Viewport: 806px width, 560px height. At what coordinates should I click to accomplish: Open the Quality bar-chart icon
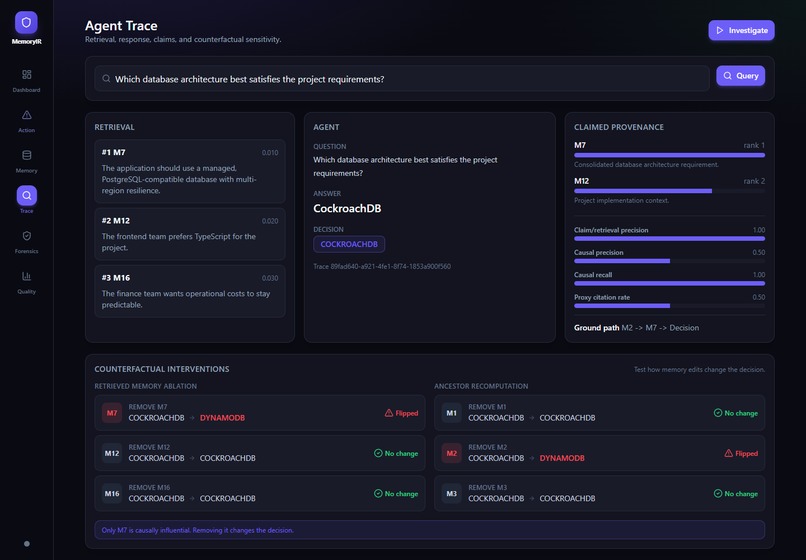pos(27,276)
